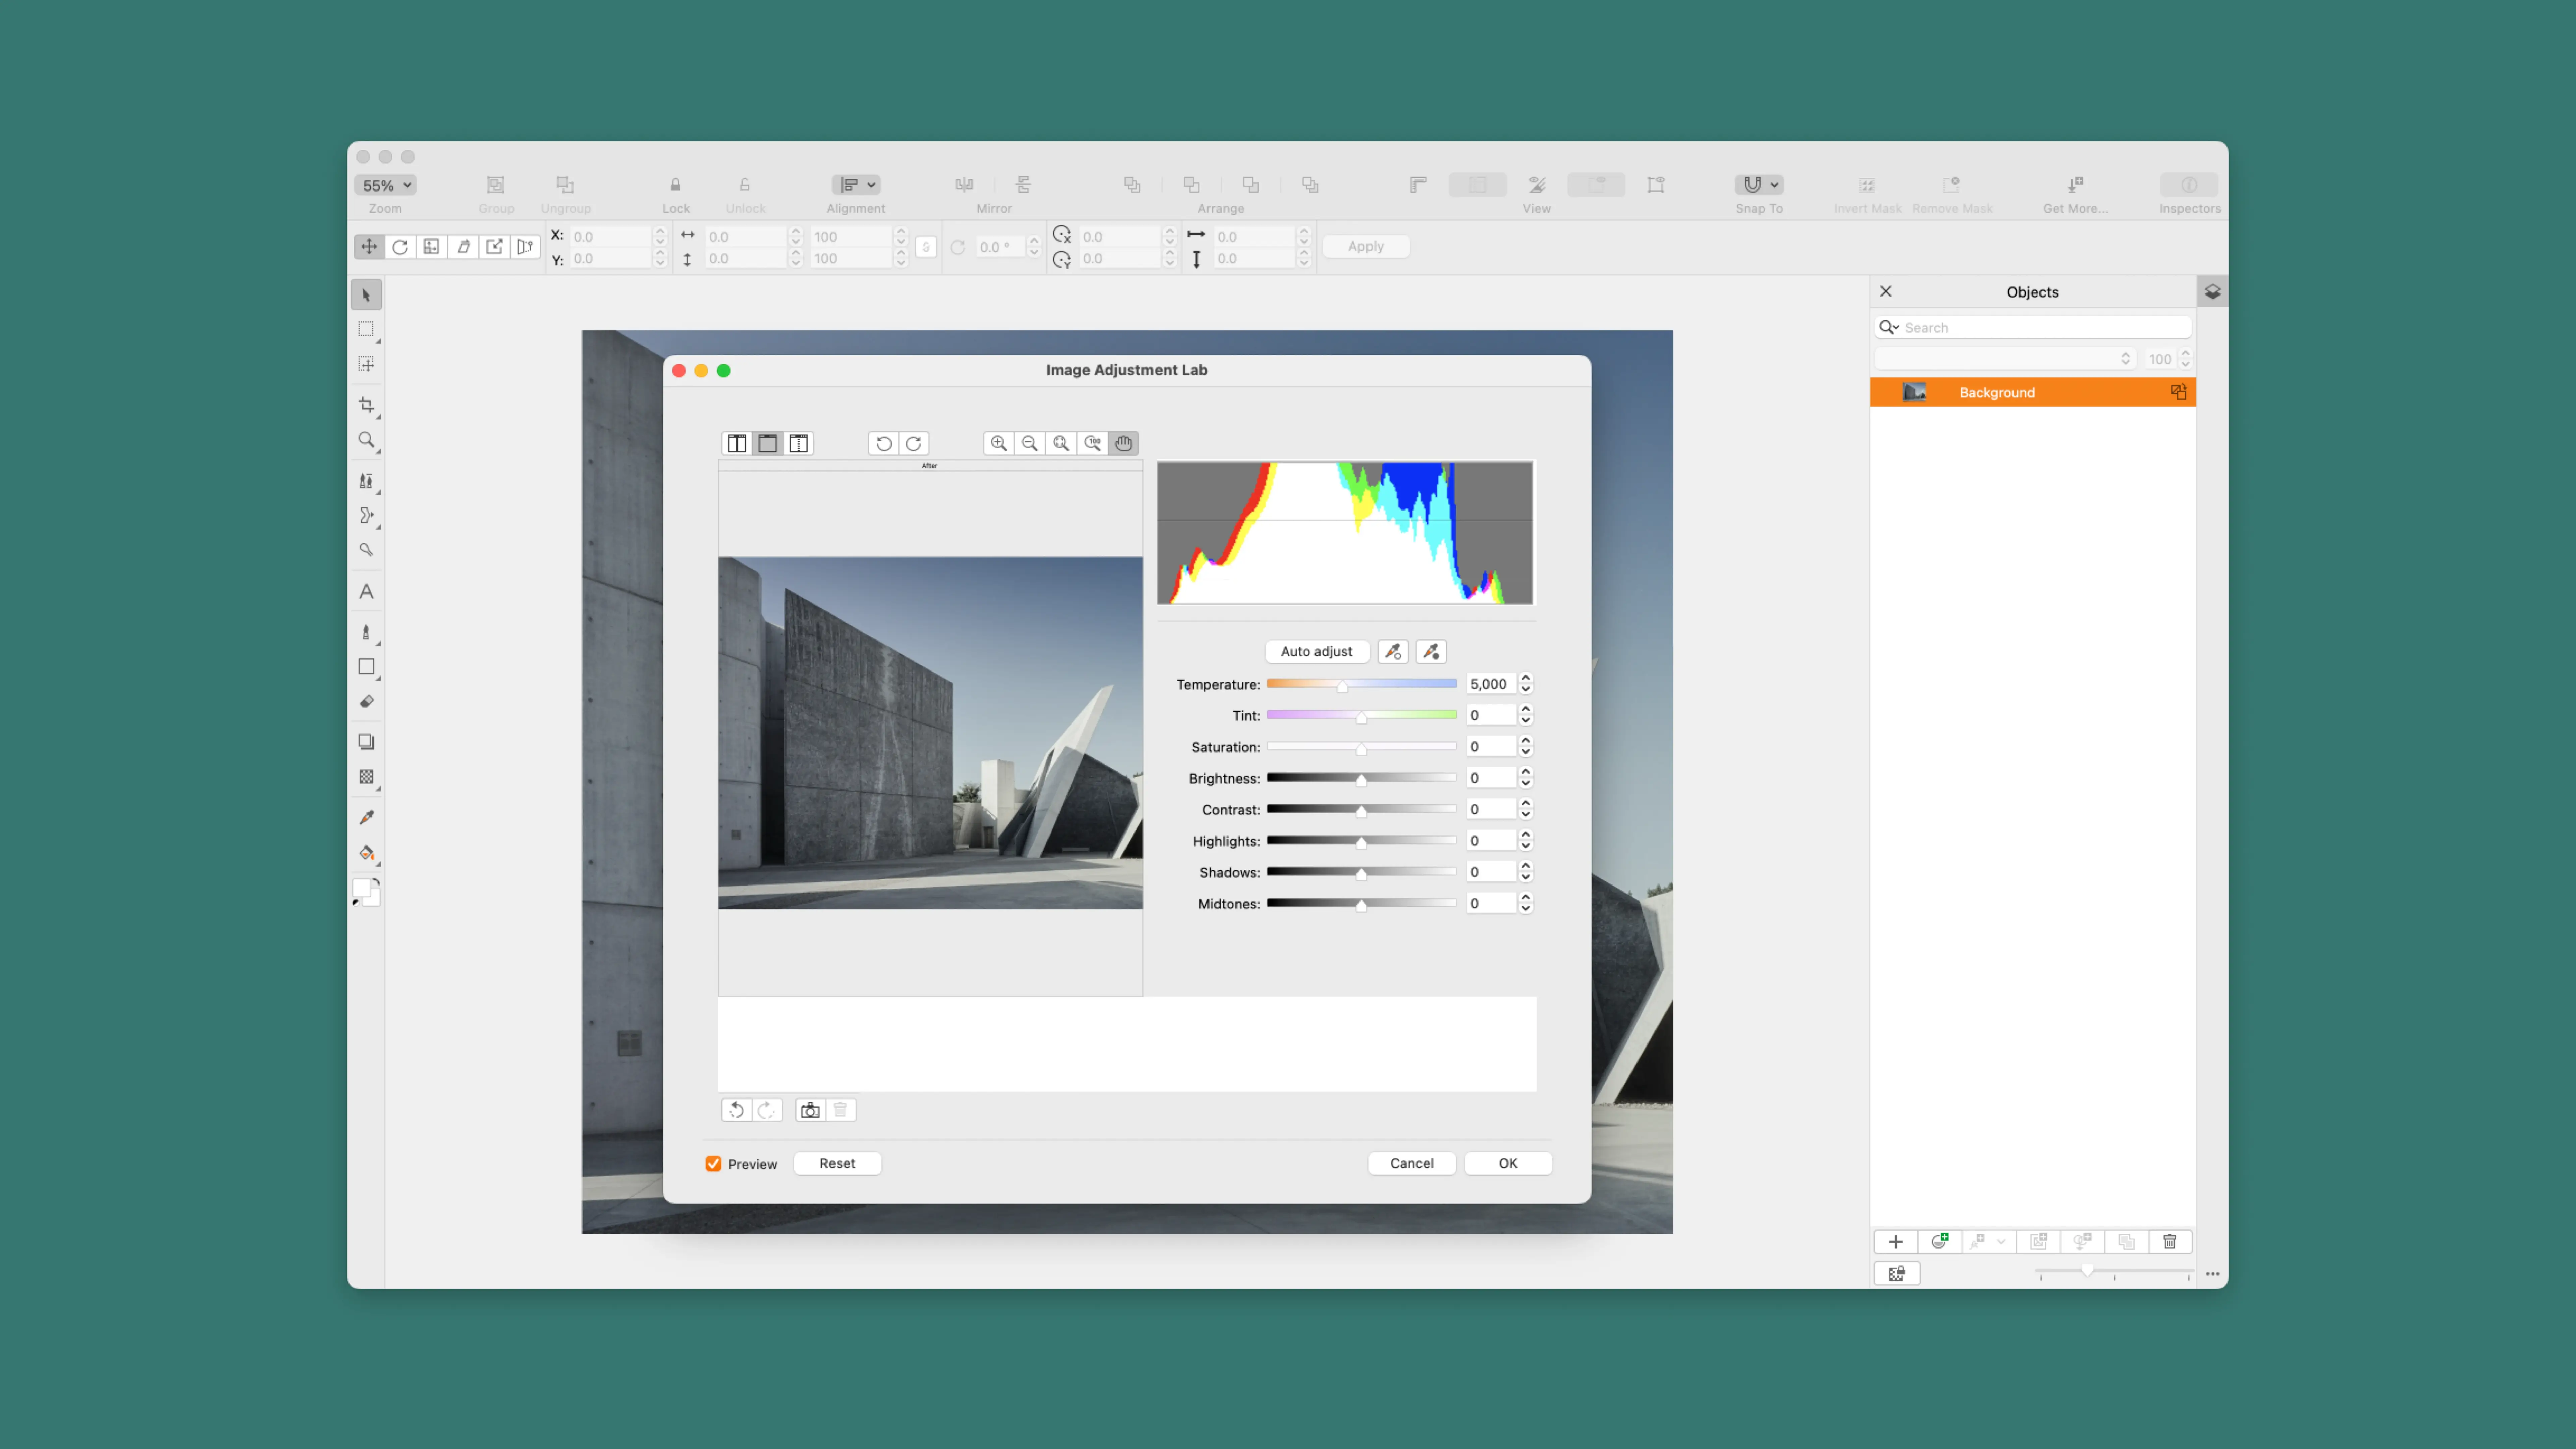Confirm adjustments with OK
Screen dimensions: 2576x1449
pos(1508,1163)
